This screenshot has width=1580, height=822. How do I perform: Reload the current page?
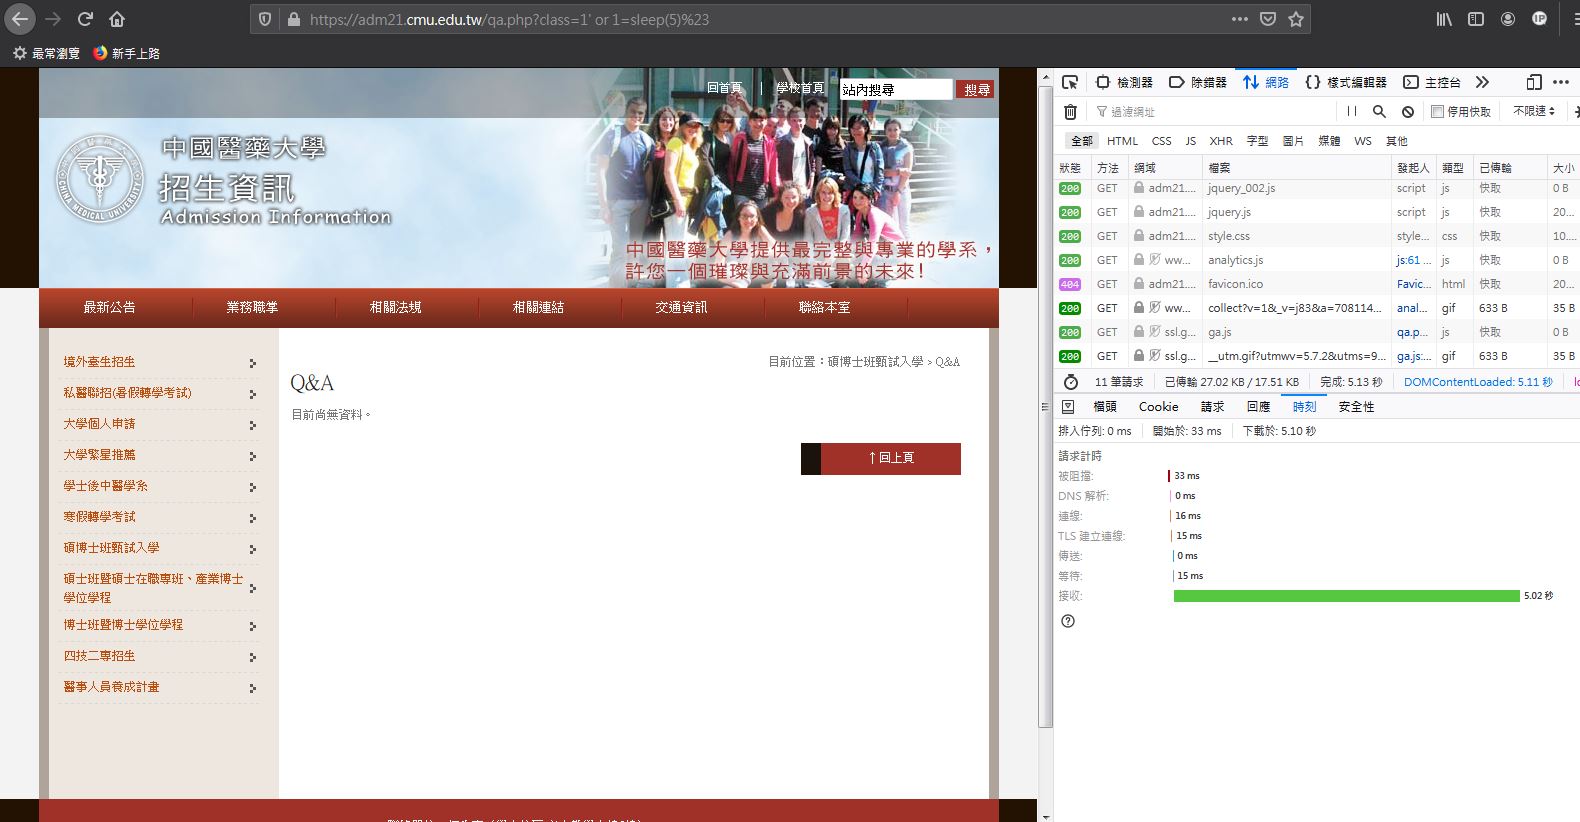86,19
